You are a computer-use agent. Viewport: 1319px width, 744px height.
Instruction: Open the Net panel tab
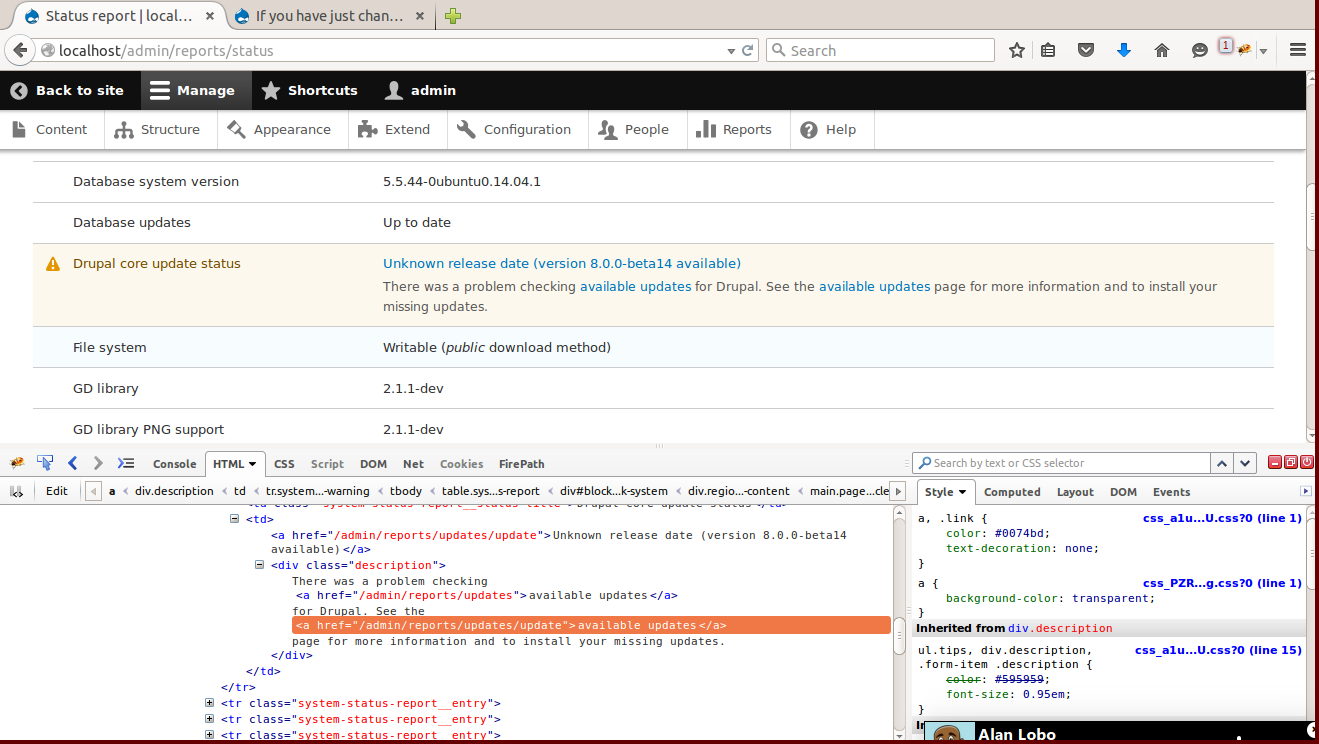coord(413,464)
